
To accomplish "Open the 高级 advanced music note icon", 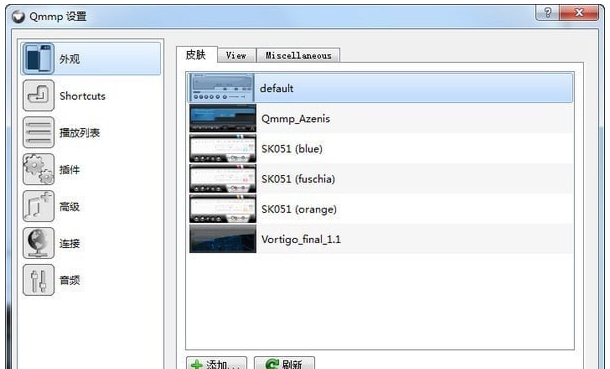I will point(38,206).
